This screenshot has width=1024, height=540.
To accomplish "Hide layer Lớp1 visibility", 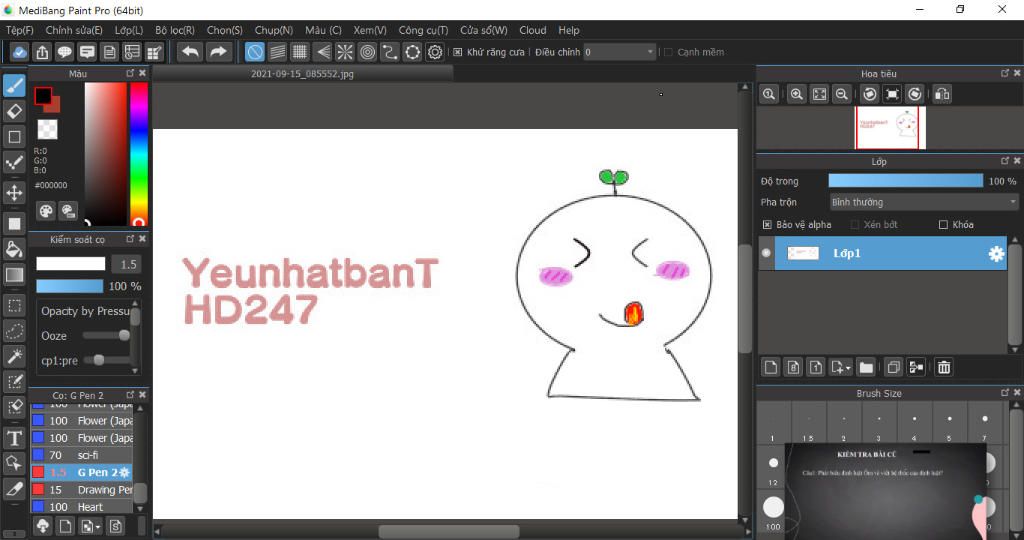I will 766,253.
